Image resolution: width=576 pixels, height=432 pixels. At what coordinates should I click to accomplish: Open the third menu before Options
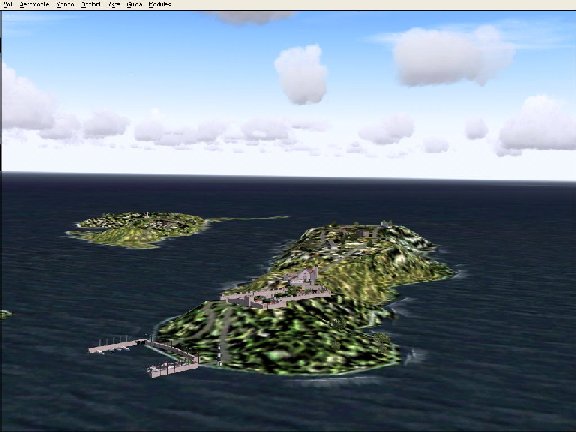(7, 4)
